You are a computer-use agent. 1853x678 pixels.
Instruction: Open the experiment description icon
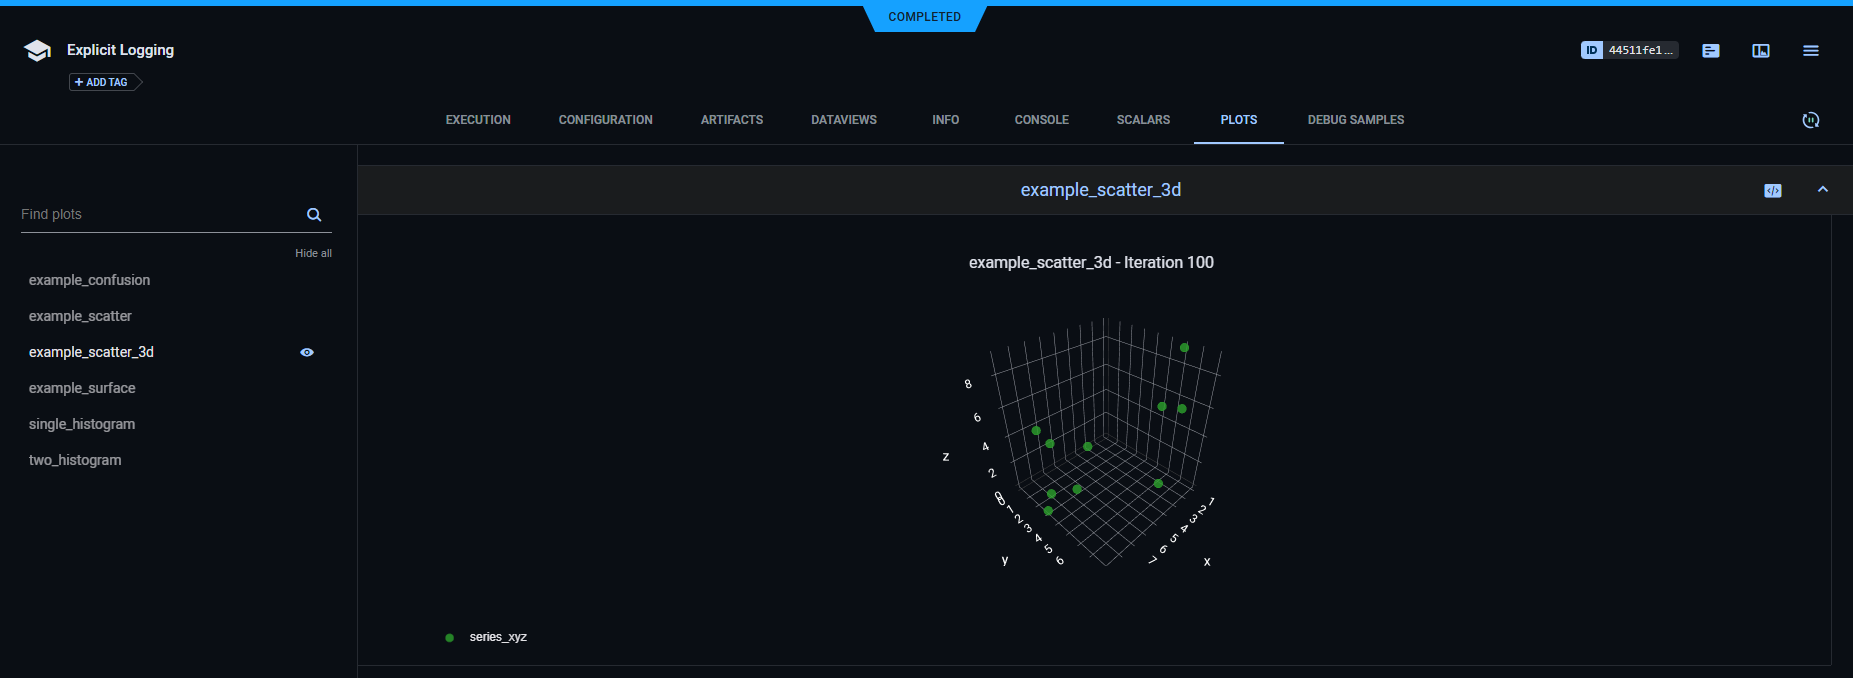1710,51
